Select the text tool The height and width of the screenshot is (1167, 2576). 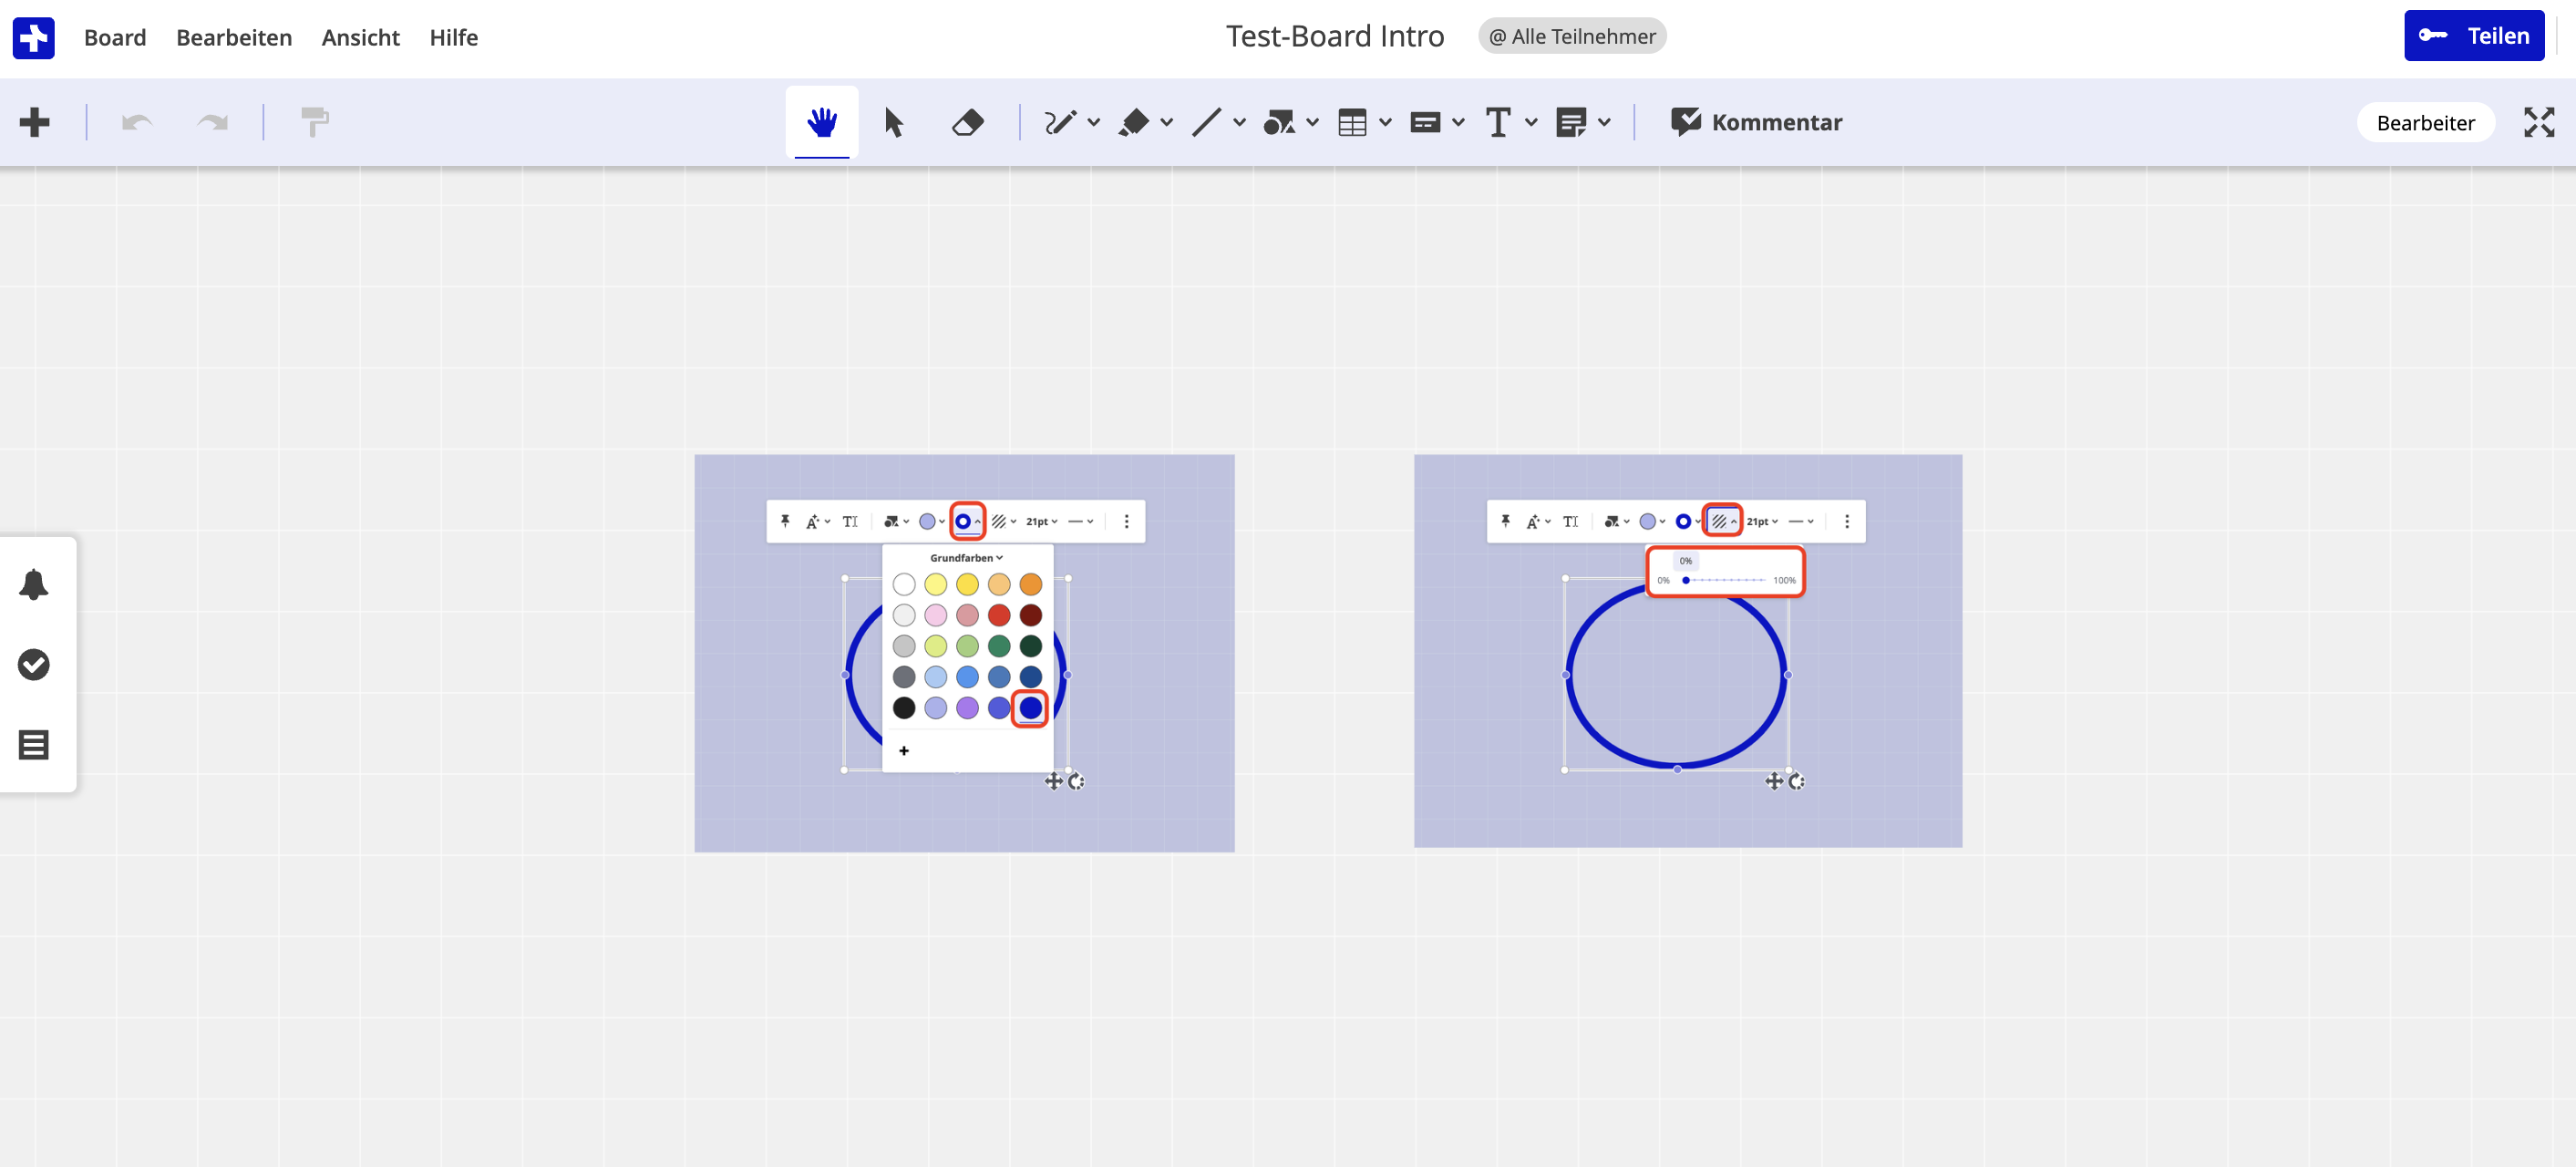(1498, 121)
